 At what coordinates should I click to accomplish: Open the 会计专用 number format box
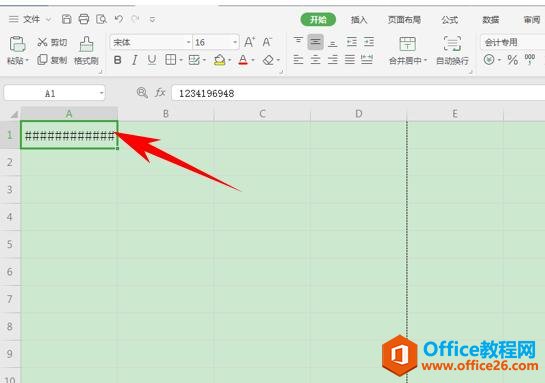(513, 42)
